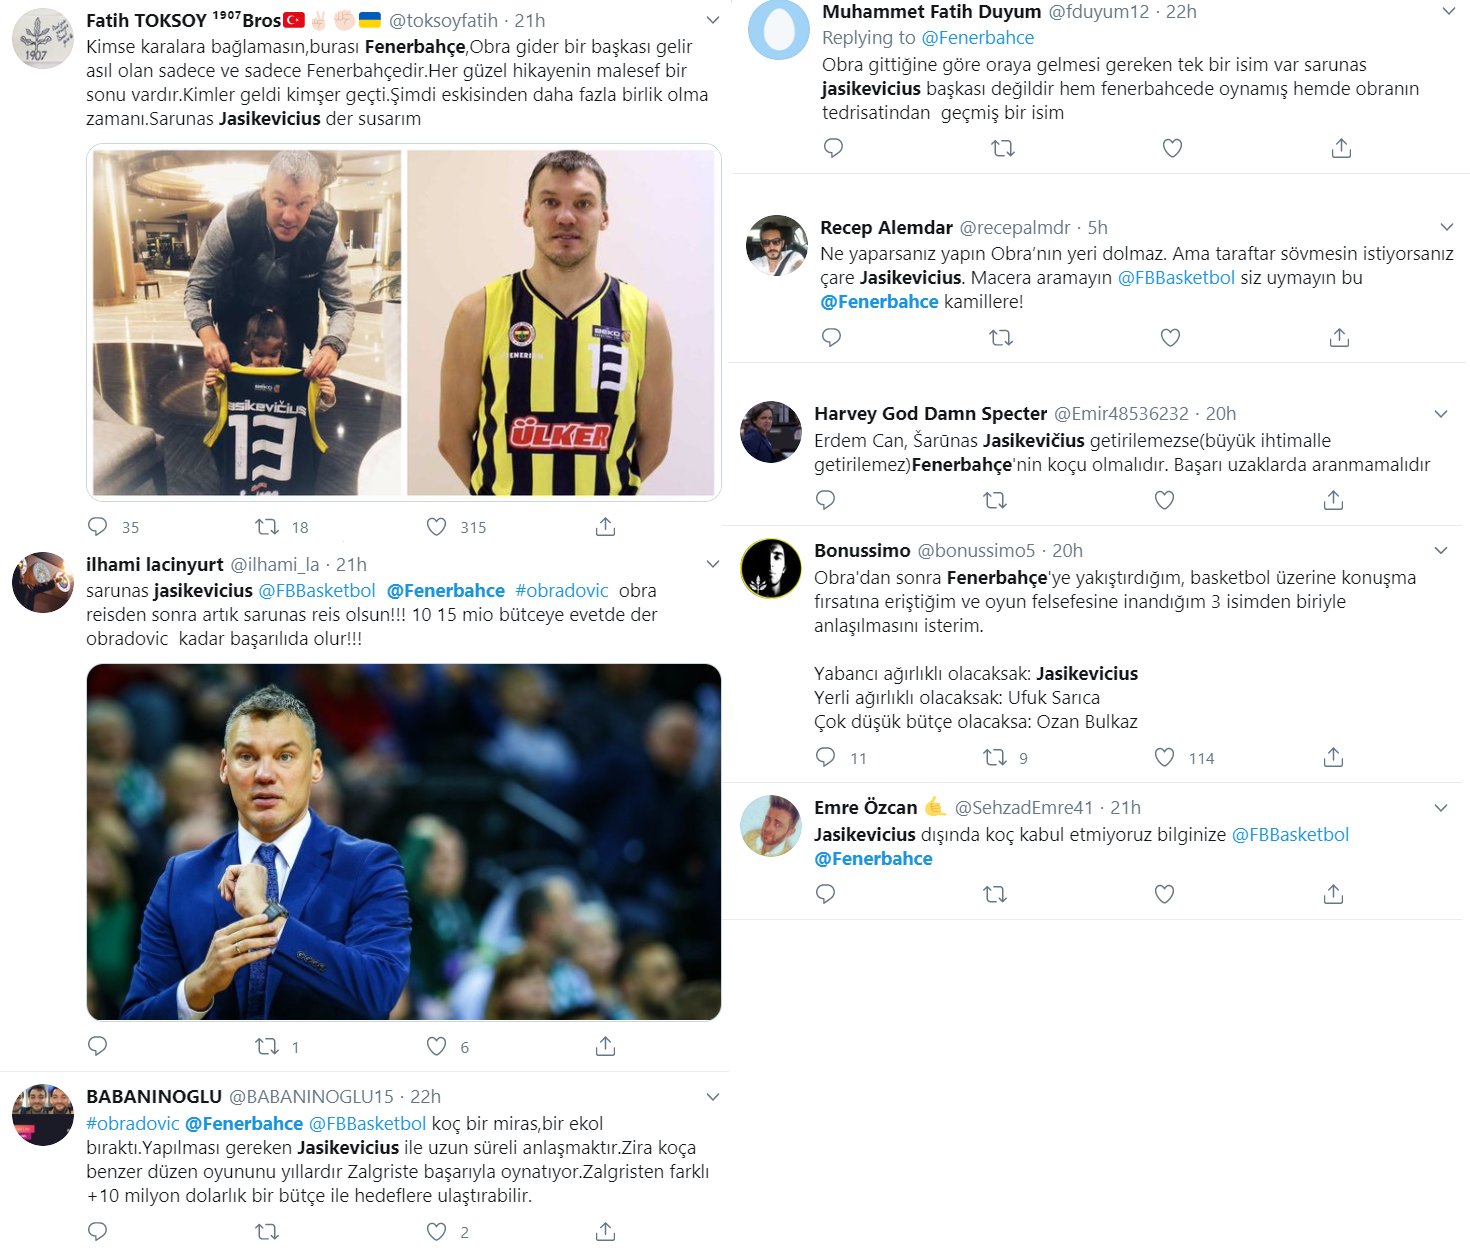
Task: Open the @FBBasketbol mention in Emre Özcan's tweet
Action: [x=1291, y=835]
